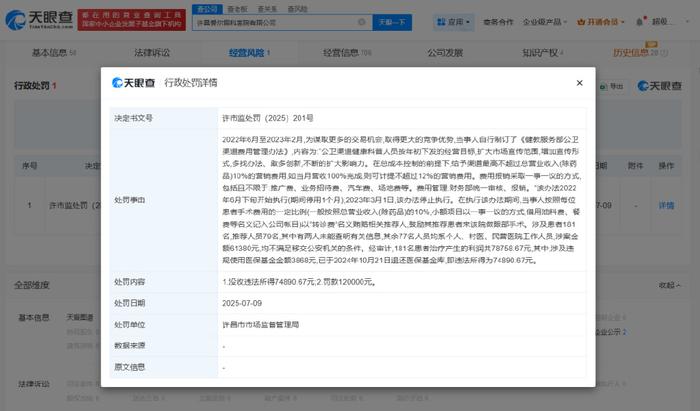
Task: Click the 行政处罚 section heading behind dialog
Action: tap(32, 86)
